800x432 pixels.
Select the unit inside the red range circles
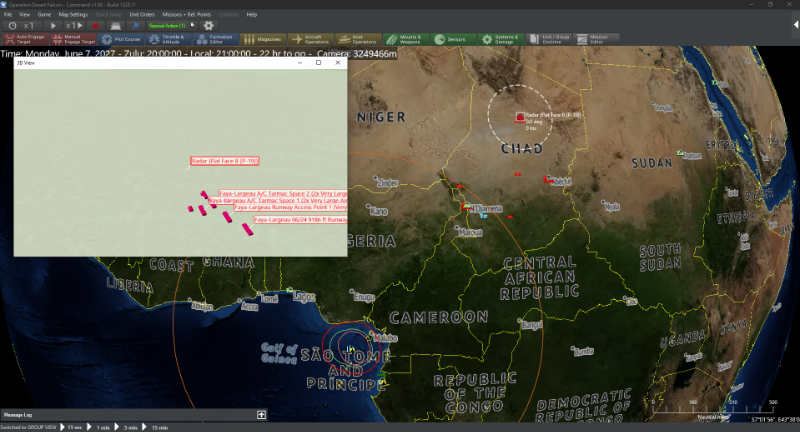[351, 349]
